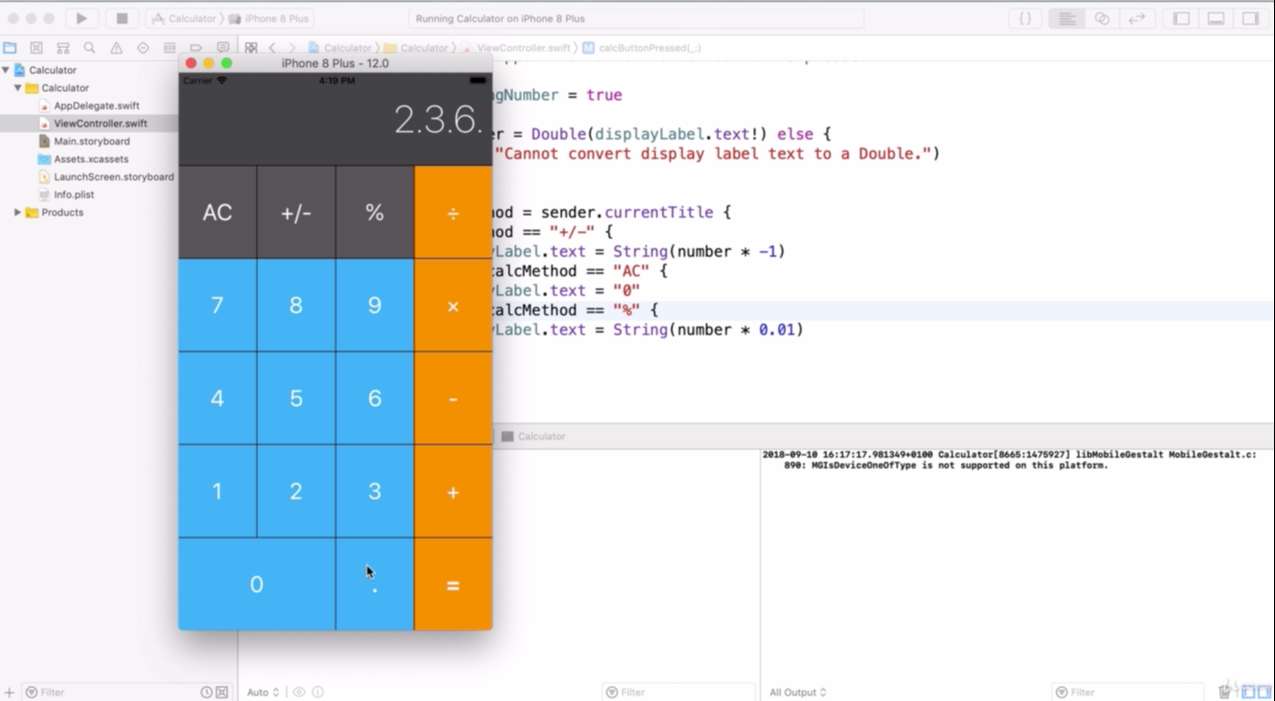Image resolution: width=1275 pixels, height=701 pixels.
Task: Open the Auto variables scope dropdown
Action: tap(262, 692)
